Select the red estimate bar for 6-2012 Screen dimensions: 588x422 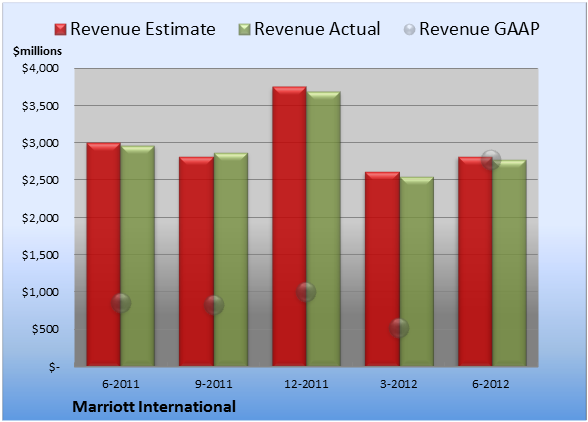pos(475,261)
